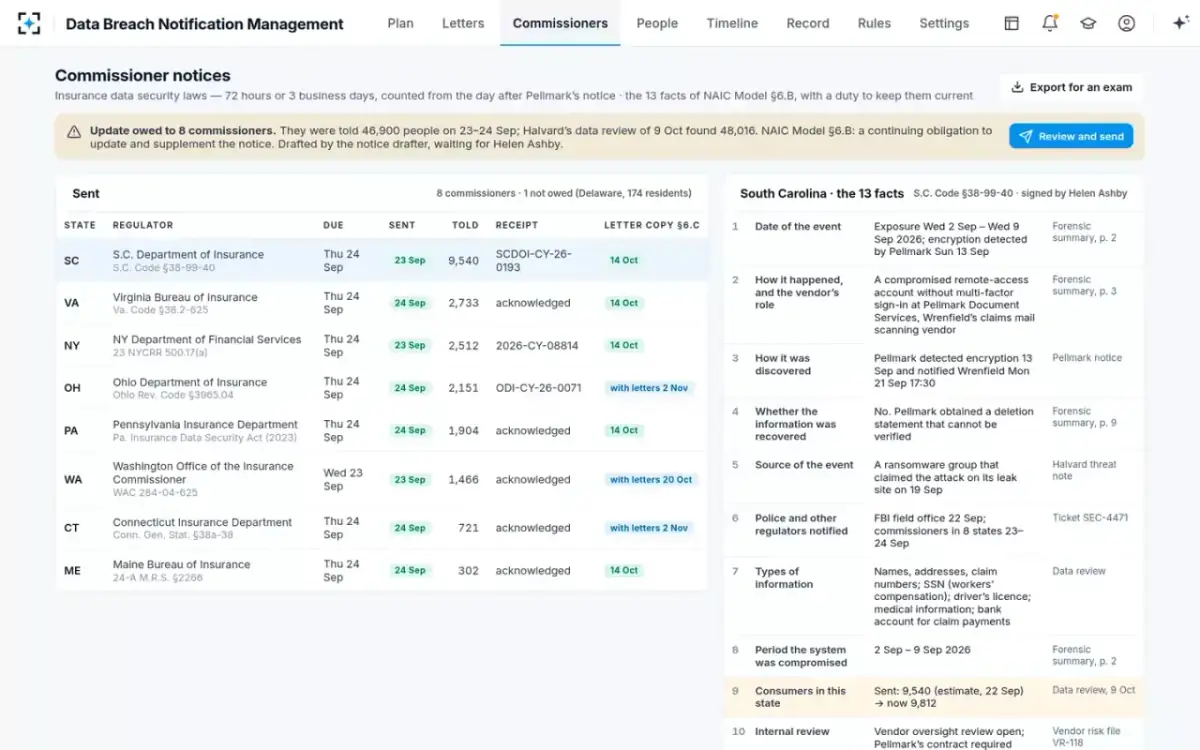Viewport: 1200px width, 750px height.
Task: Click the 'Internal review' fact row
Action: pos(934,735)
